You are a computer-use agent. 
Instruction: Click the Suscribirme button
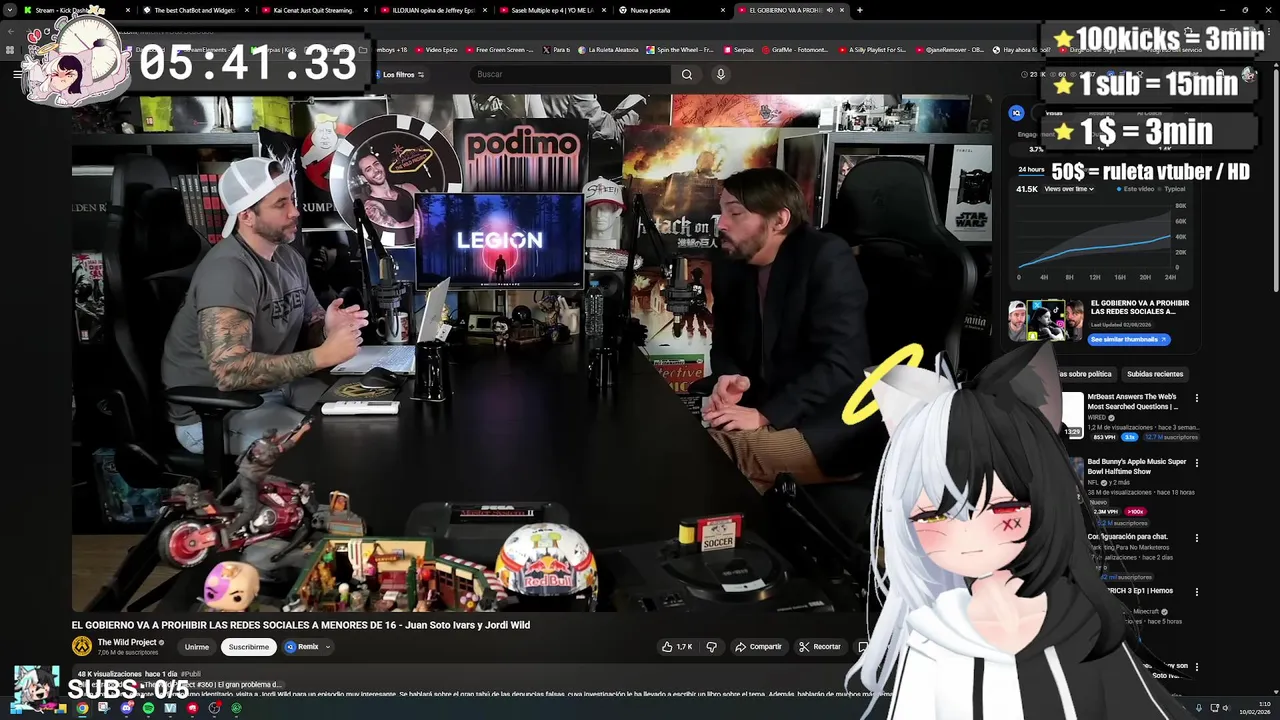click(249, 647)
